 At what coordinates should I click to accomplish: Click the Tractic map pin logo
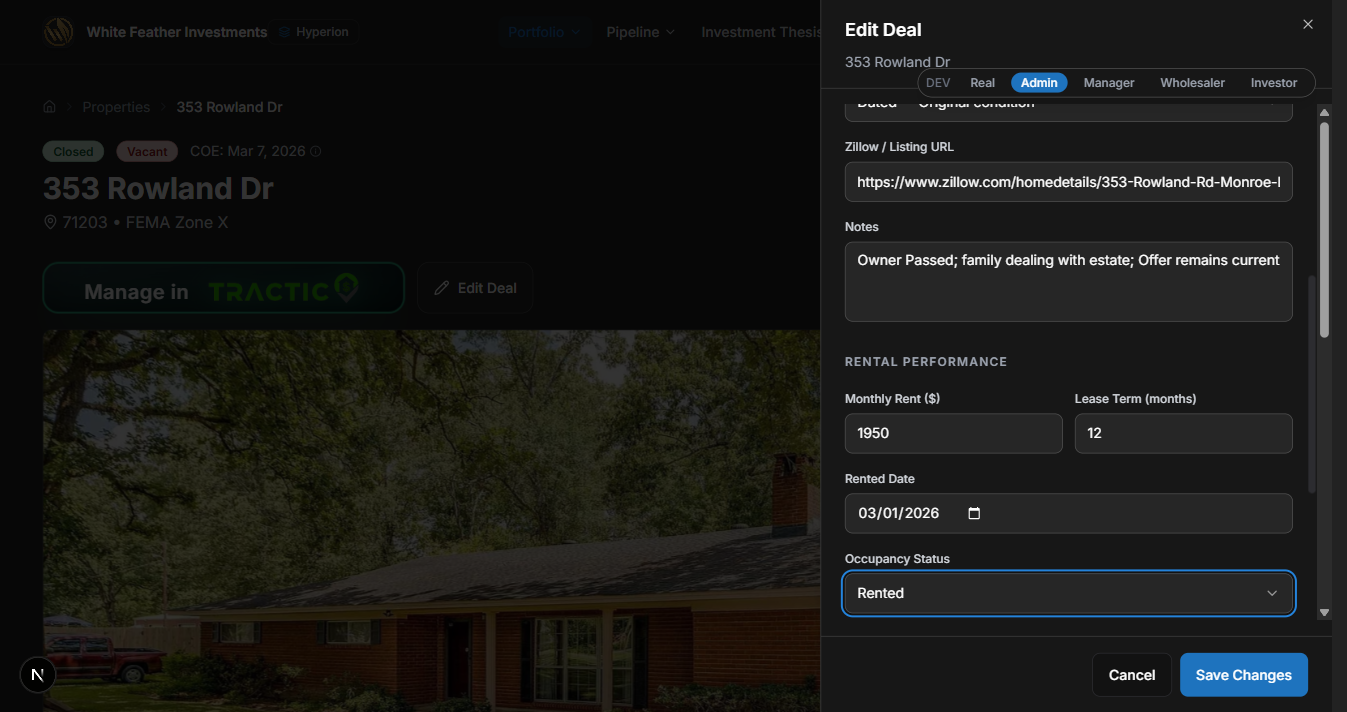[x=346, y=289]
